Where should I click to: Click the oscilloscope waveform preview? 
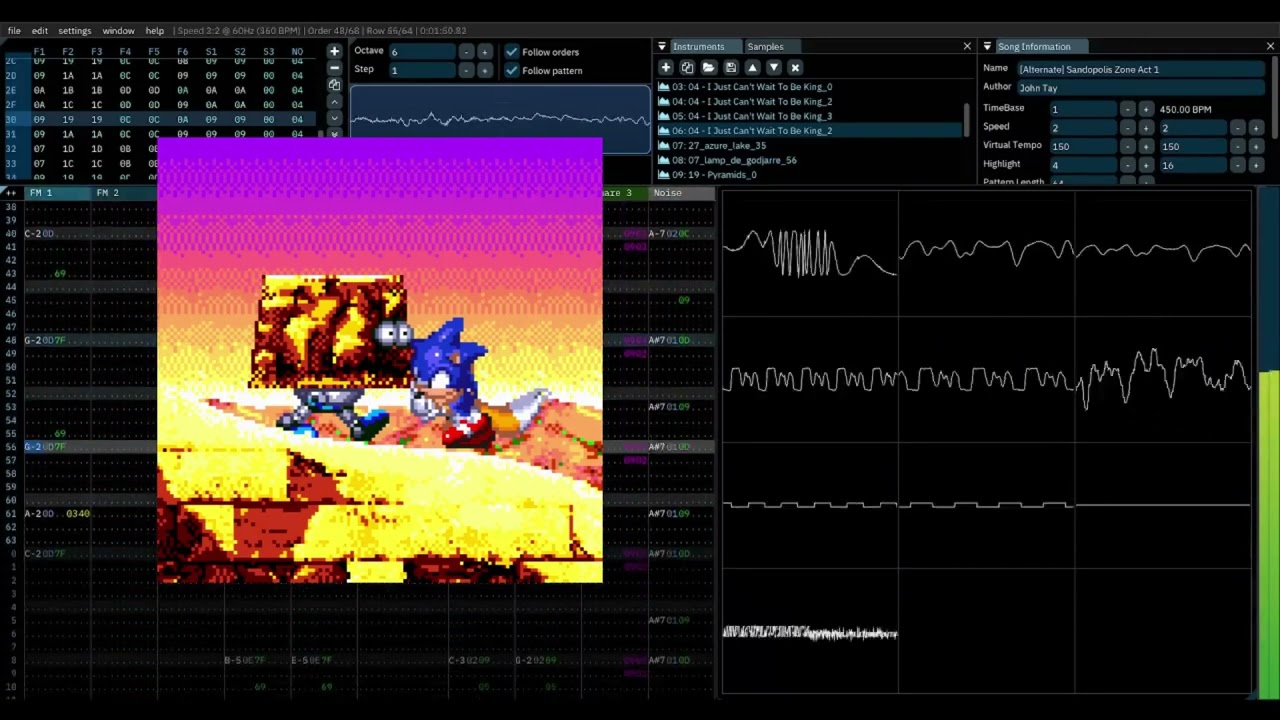pos(500,120)
